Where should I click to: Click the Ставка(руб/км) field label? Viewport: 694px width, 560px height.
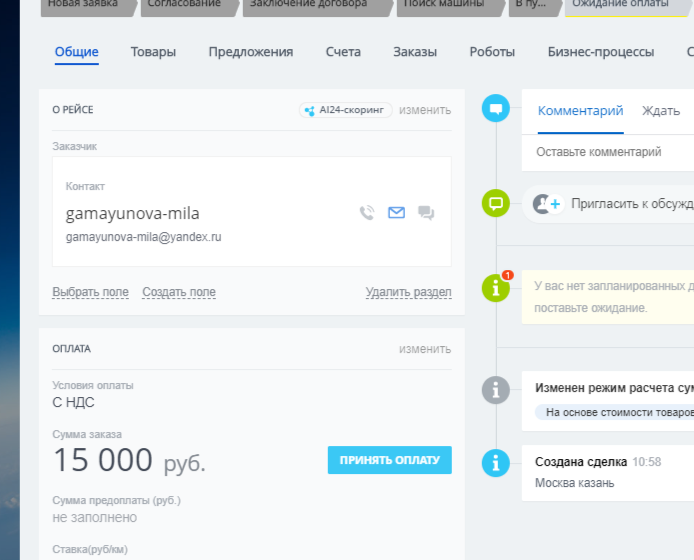click(x=90, y=549)
